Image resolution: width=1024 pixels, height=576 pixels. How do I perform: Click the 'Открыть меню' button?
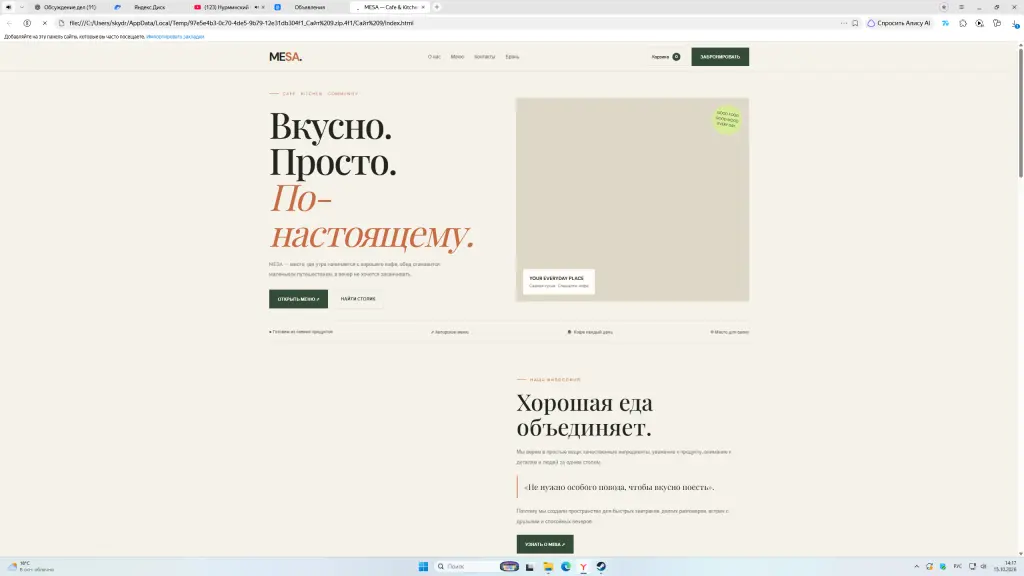pos(298,299)
